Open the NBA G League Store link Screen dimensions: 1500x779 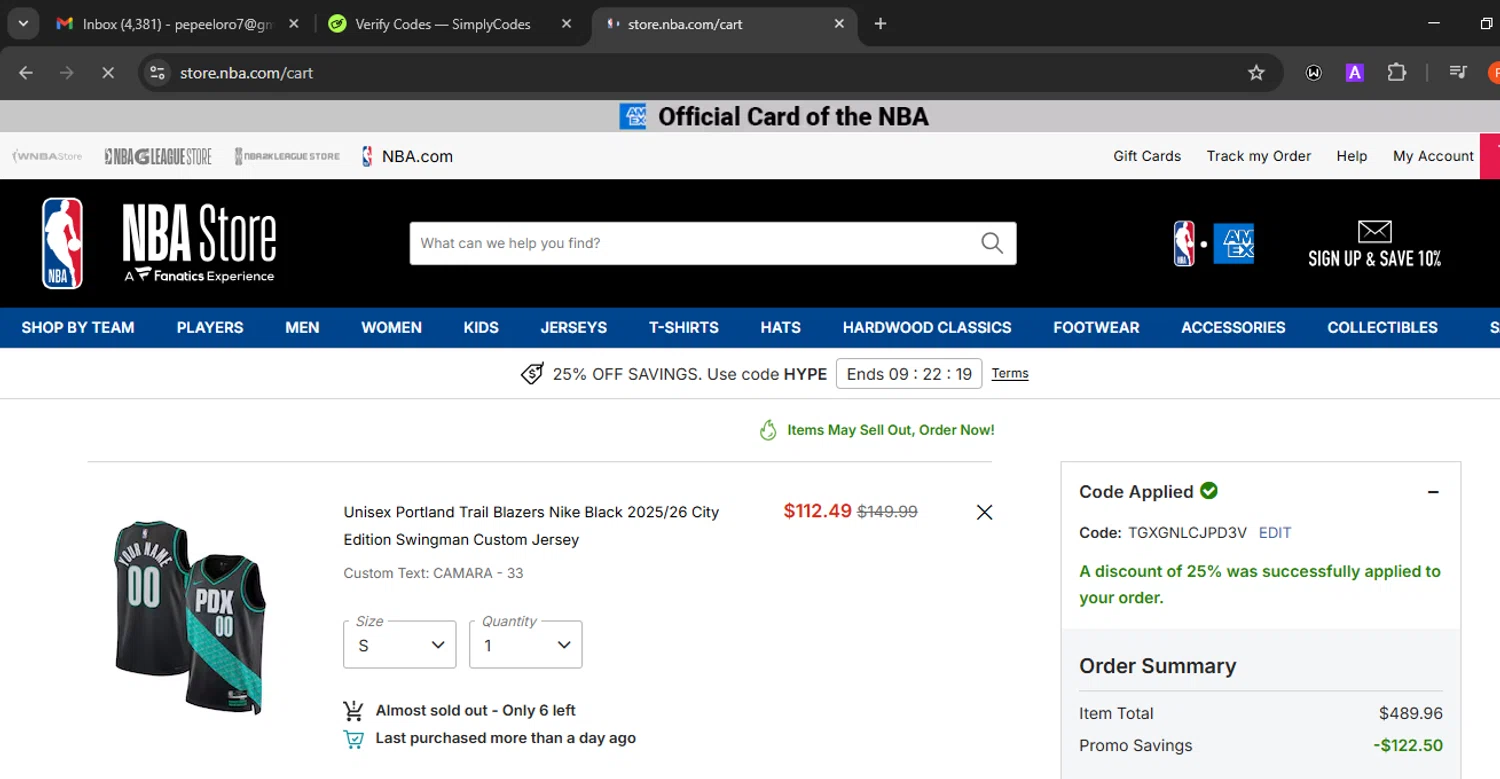tap(158, 156)
